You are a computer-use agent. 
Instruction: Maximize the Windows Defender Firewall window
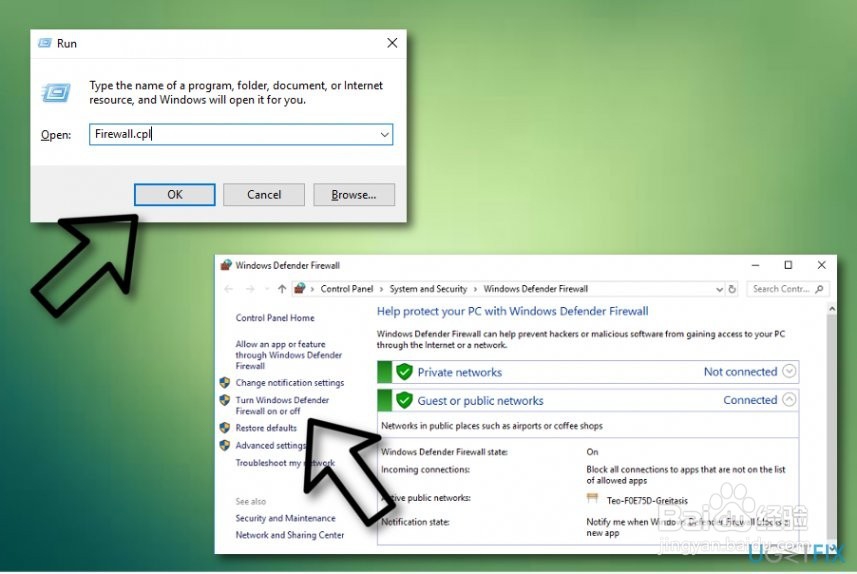point(788,265)
